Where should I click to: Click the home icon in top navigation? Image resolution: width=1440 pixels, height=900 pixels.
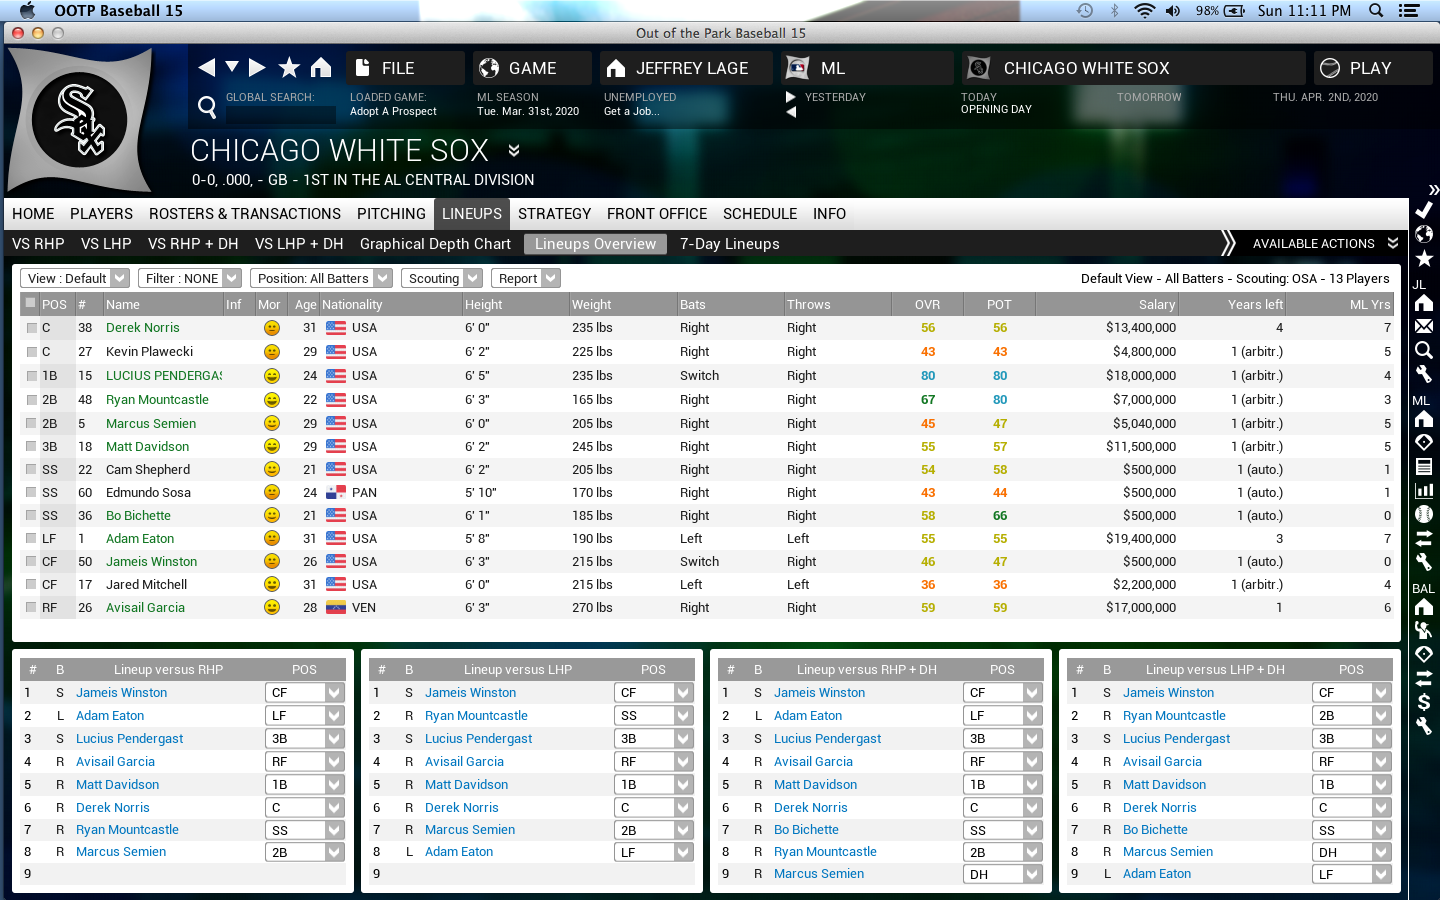coord(321,68)
